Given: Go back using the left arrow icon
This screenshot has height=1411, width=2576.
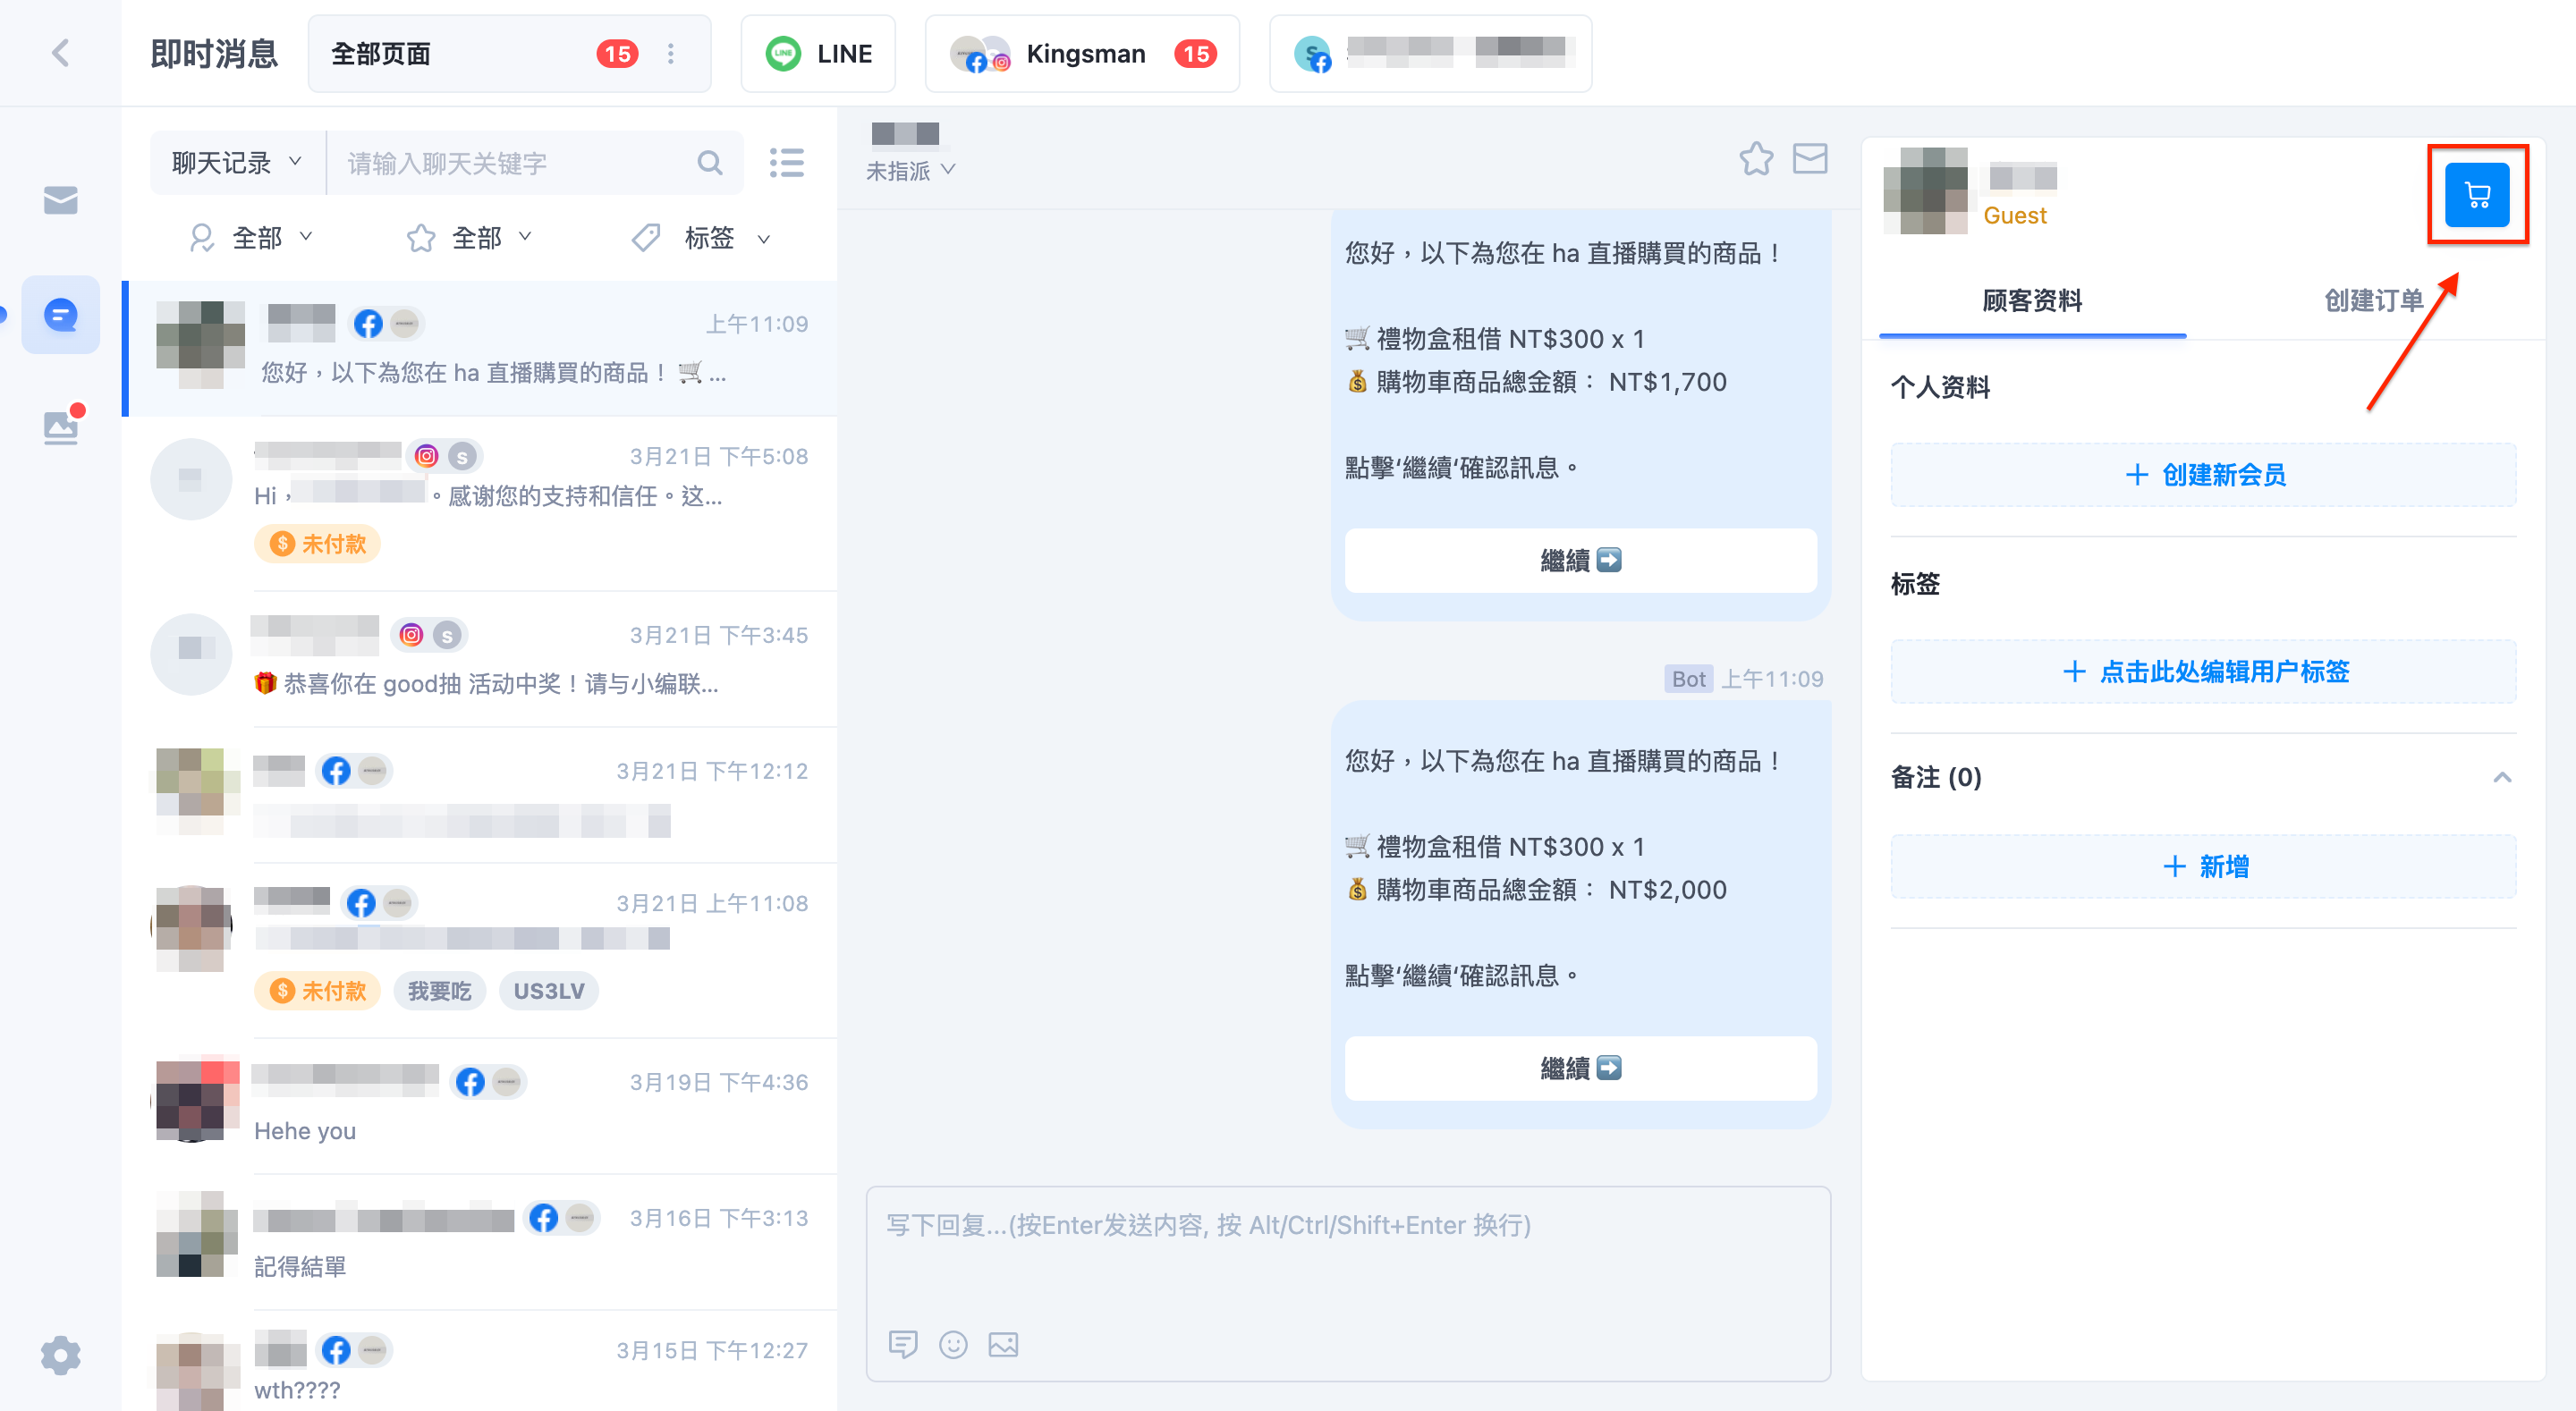Looking at the screenshot, I should [61, 53].
